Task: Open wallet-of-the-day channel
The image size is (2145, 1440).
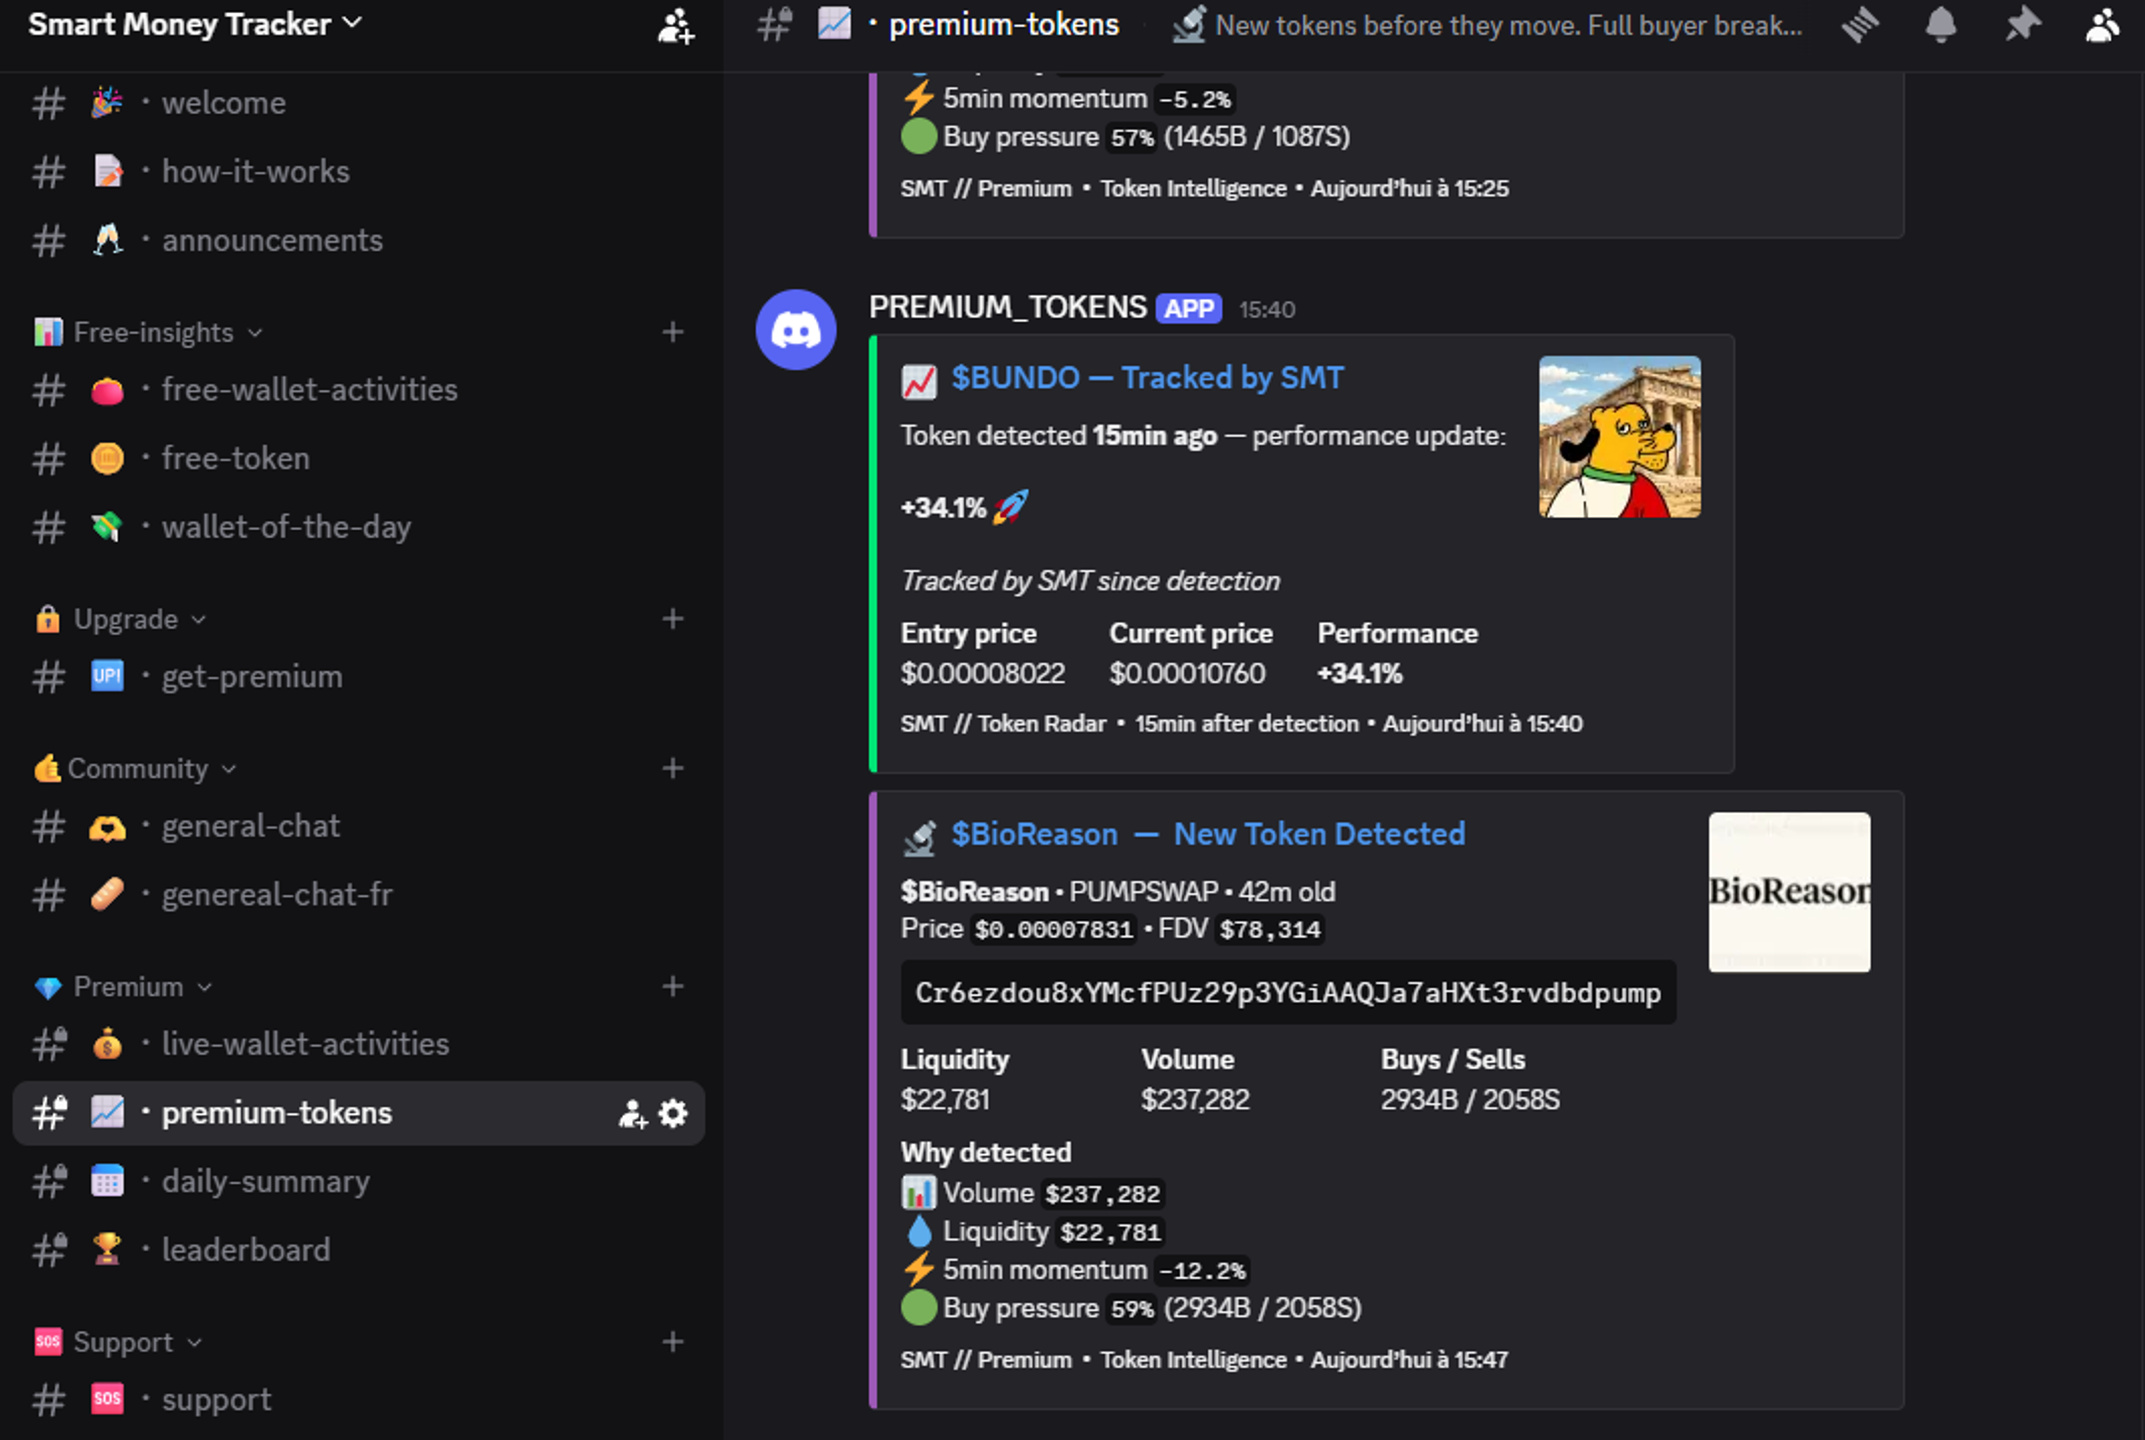Action: pyautogui.click(x=358, y=527)
